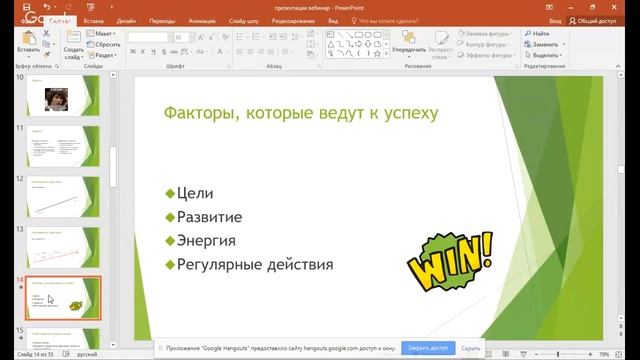Apply bold with the Ж icon
Image resolution: width=640 pixels, height=360 pixels.
click(x=133, y=52)
